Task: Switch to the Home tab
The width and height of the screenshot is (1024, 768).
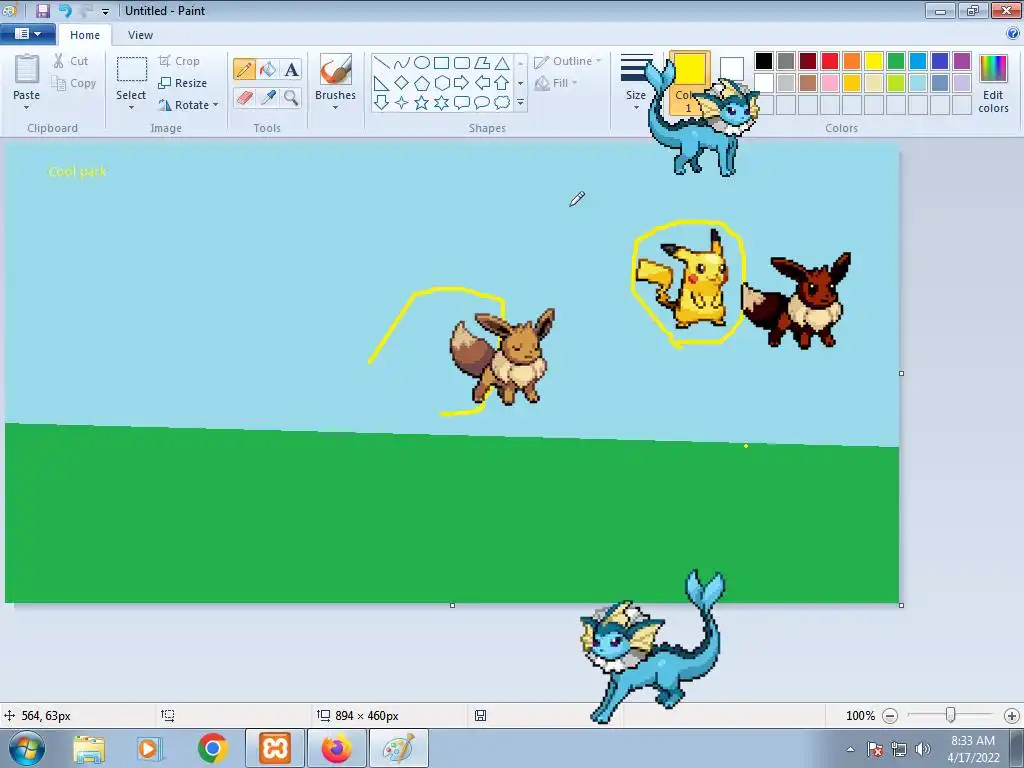Action: (x=85, y=35)
